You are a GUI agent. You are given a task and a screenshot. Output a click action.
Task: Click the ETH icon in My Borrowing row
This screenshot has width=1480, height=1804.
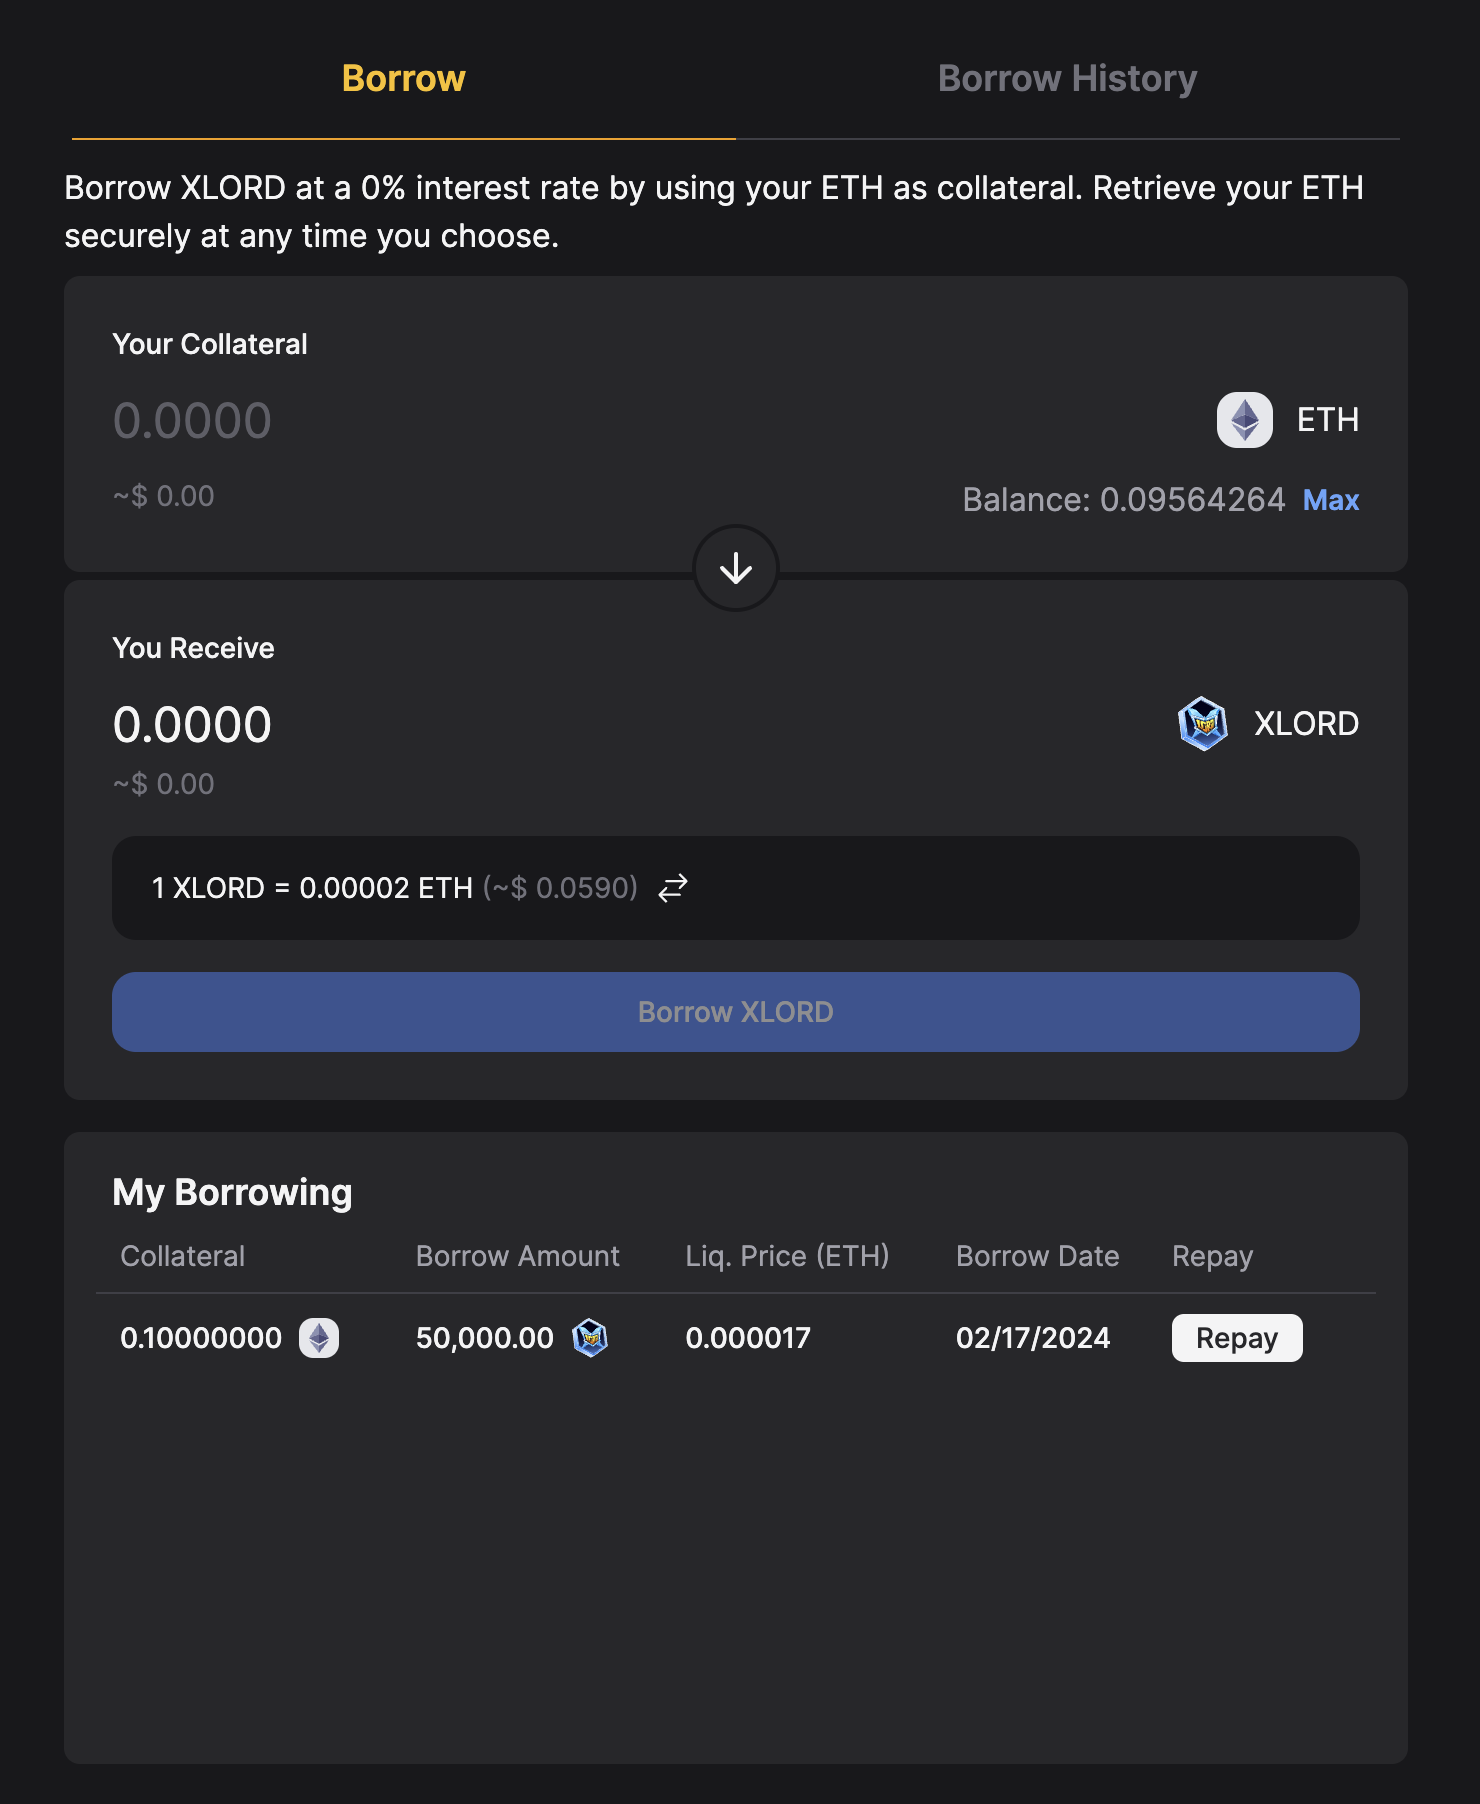(319, 1338)
